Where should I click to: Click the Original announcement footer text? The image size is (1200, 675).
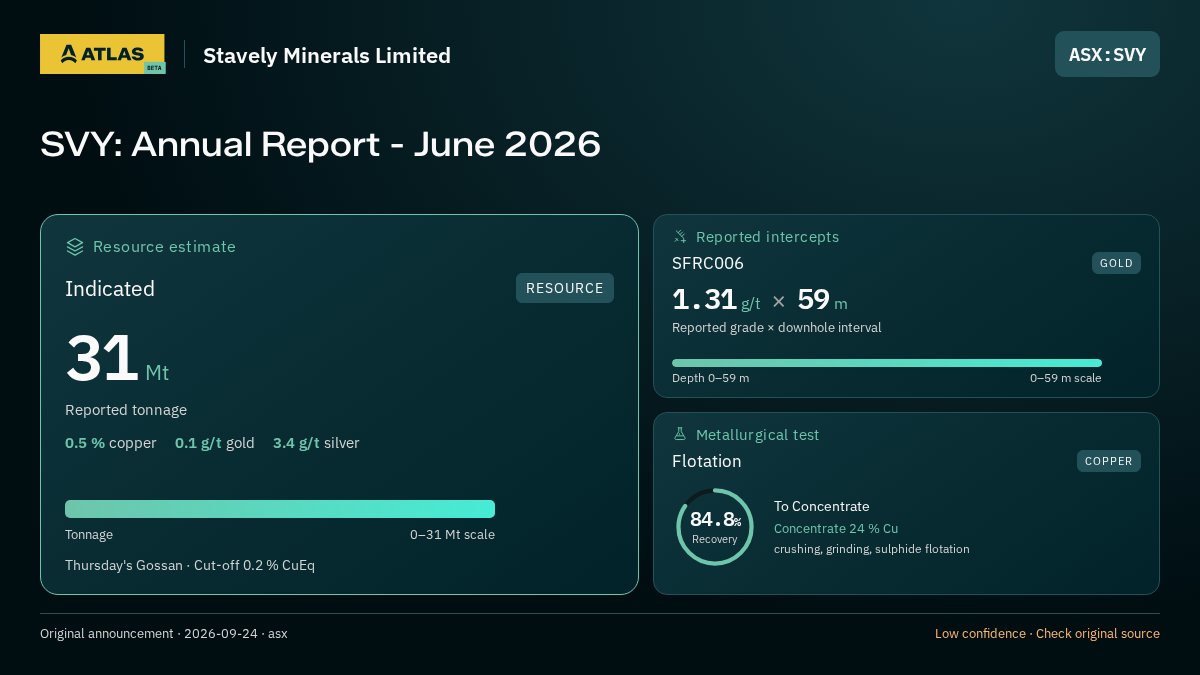pos(164,634)
